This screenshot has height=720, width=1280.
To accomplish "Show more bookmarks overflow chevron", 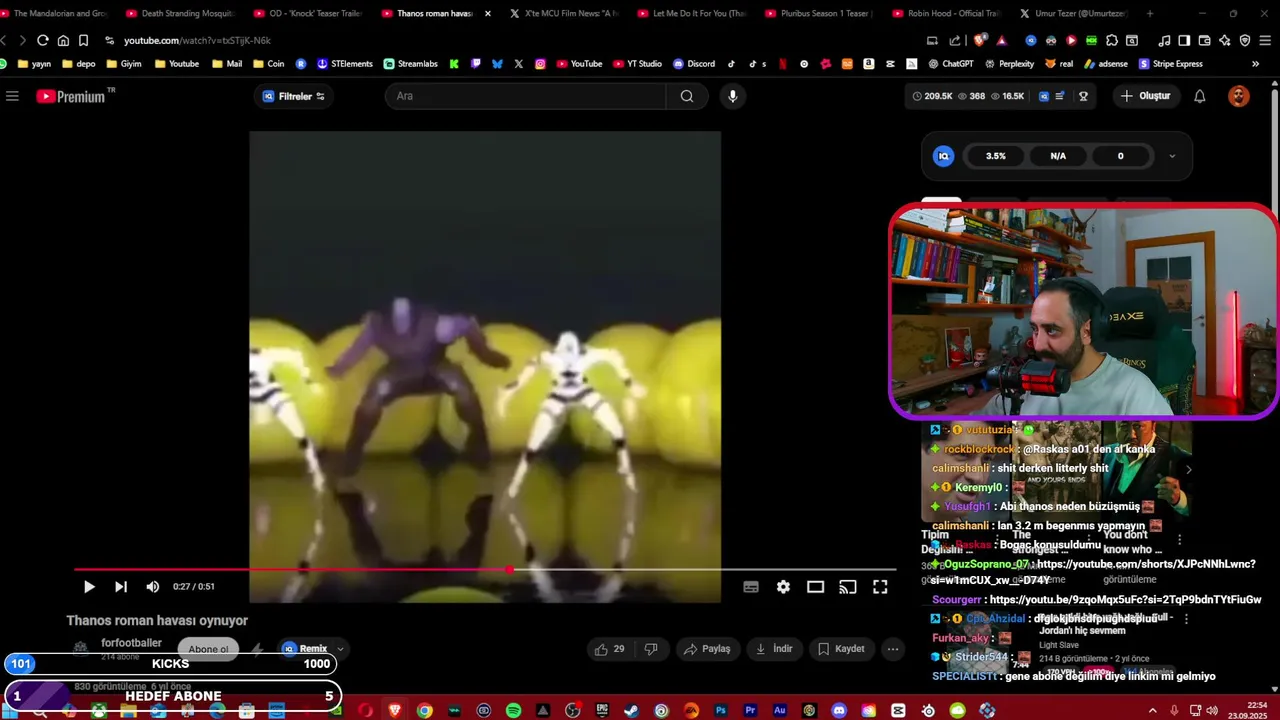I will pyautogui.click(x=1256, y=64).
